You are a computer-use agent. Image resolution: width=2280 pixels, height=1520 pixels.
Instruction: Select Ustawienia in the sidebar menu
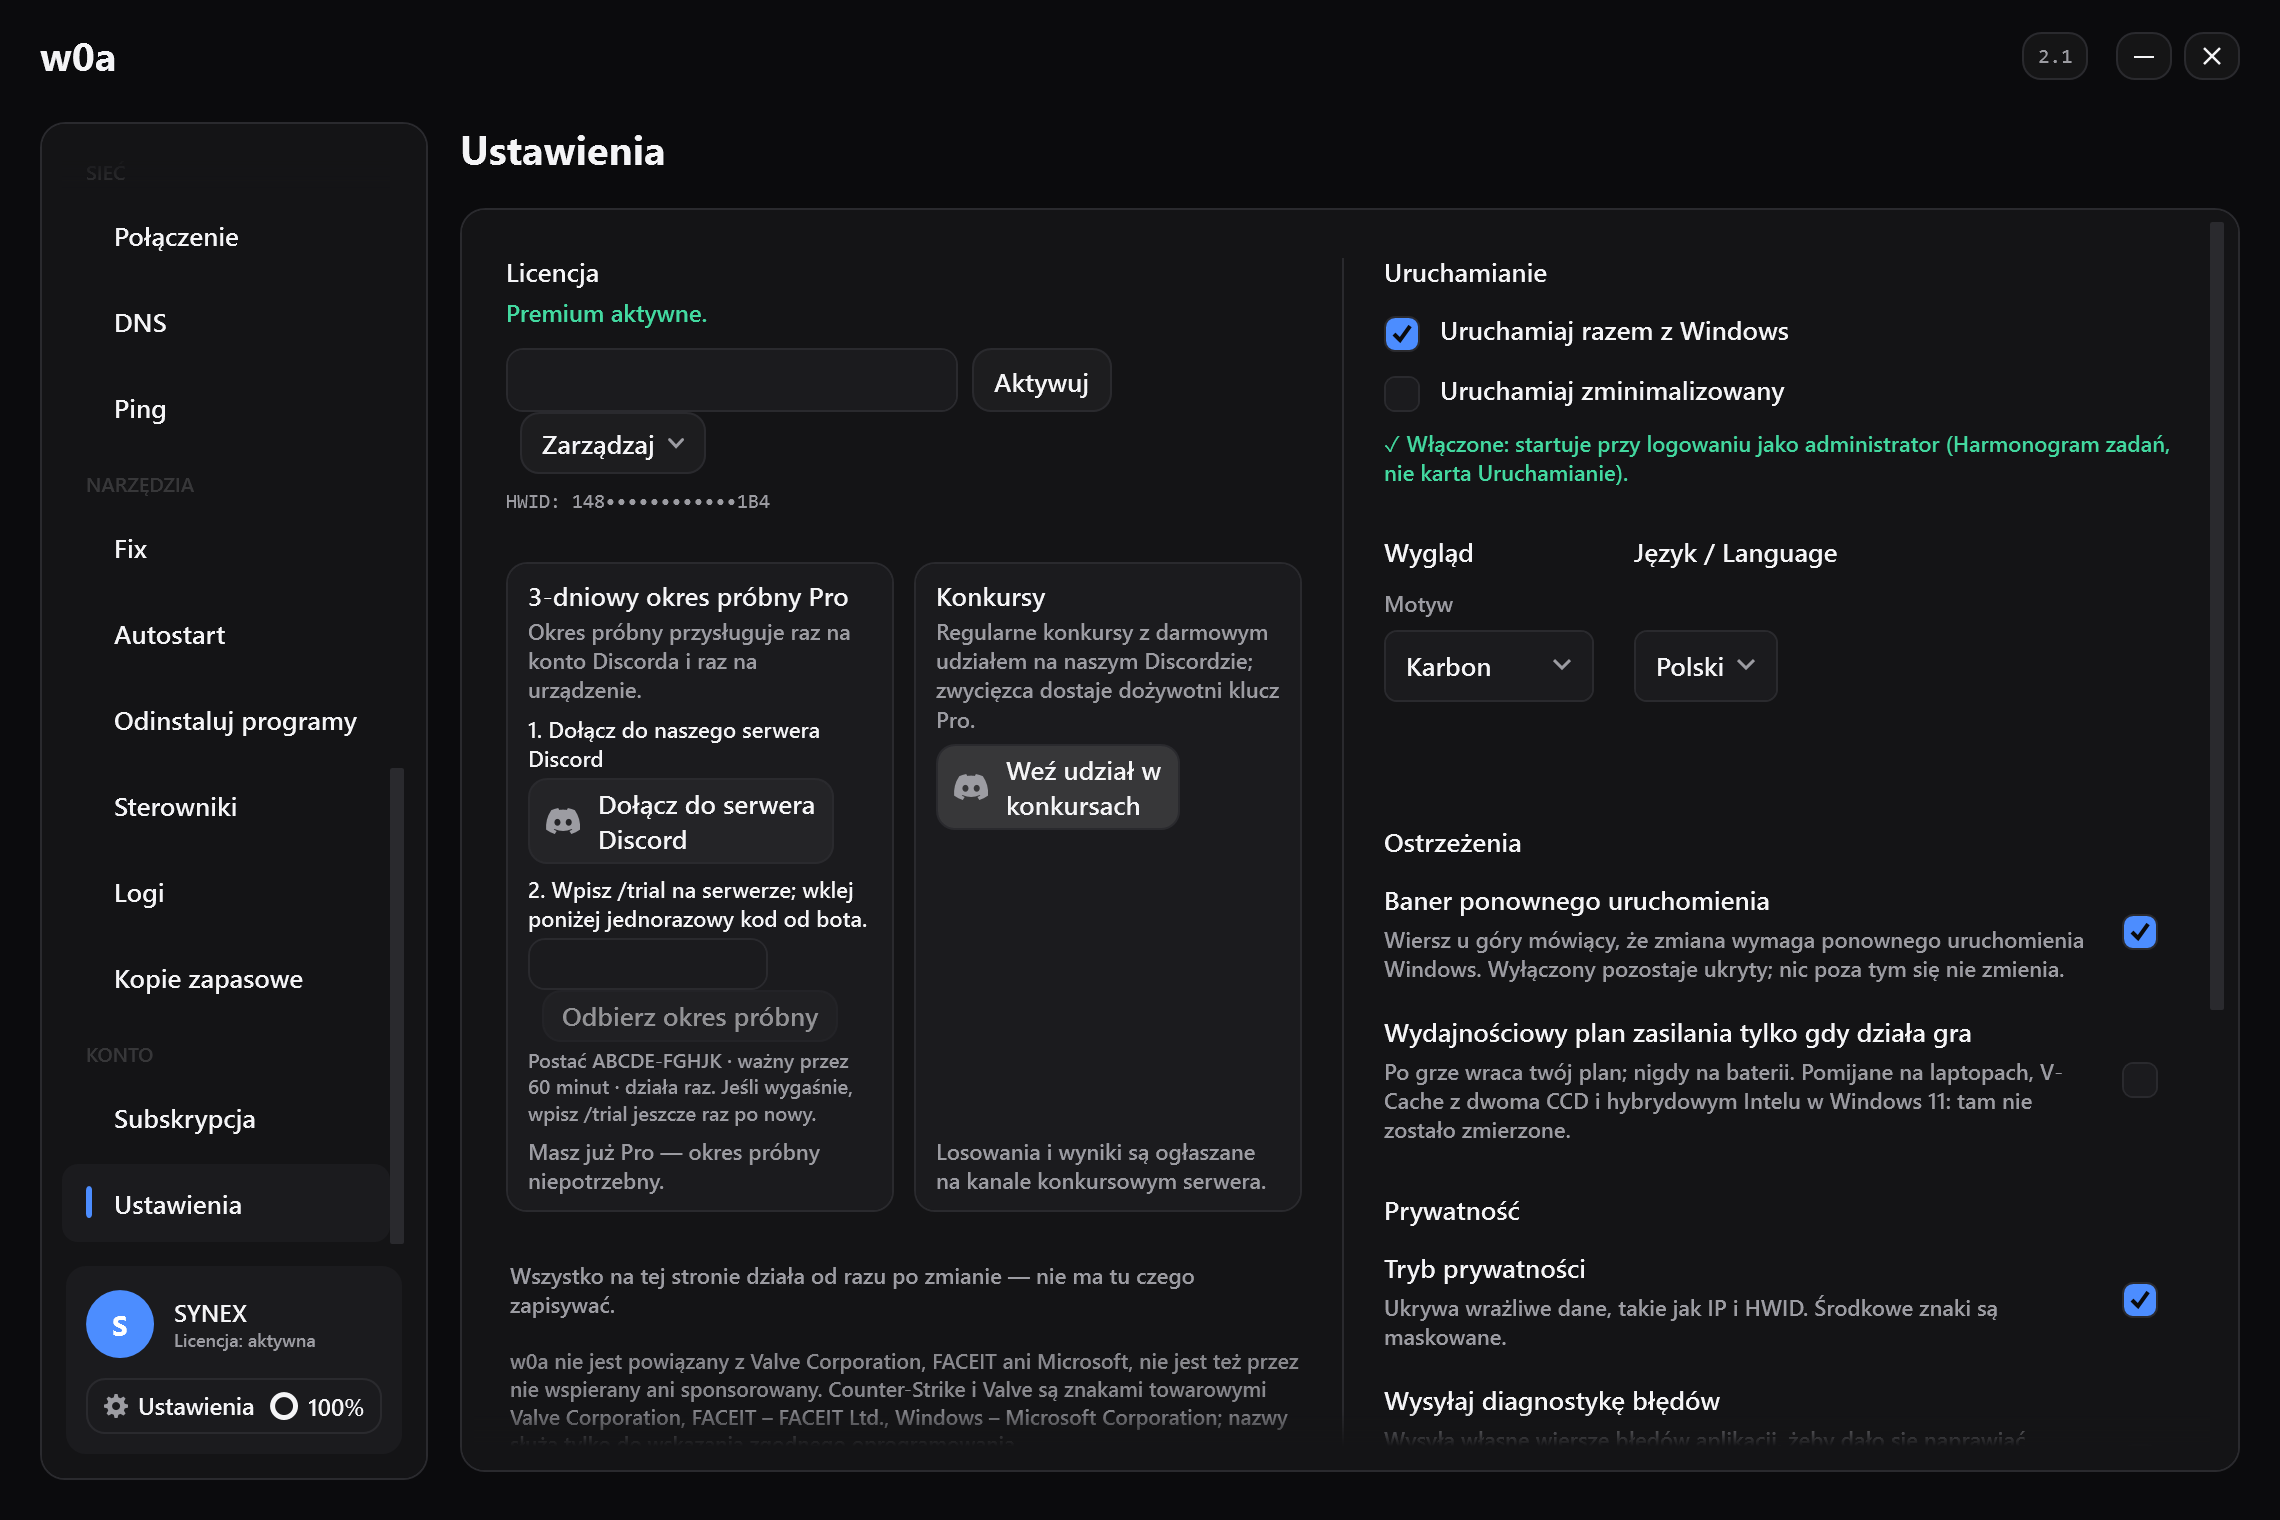(x=225, y=1204)
